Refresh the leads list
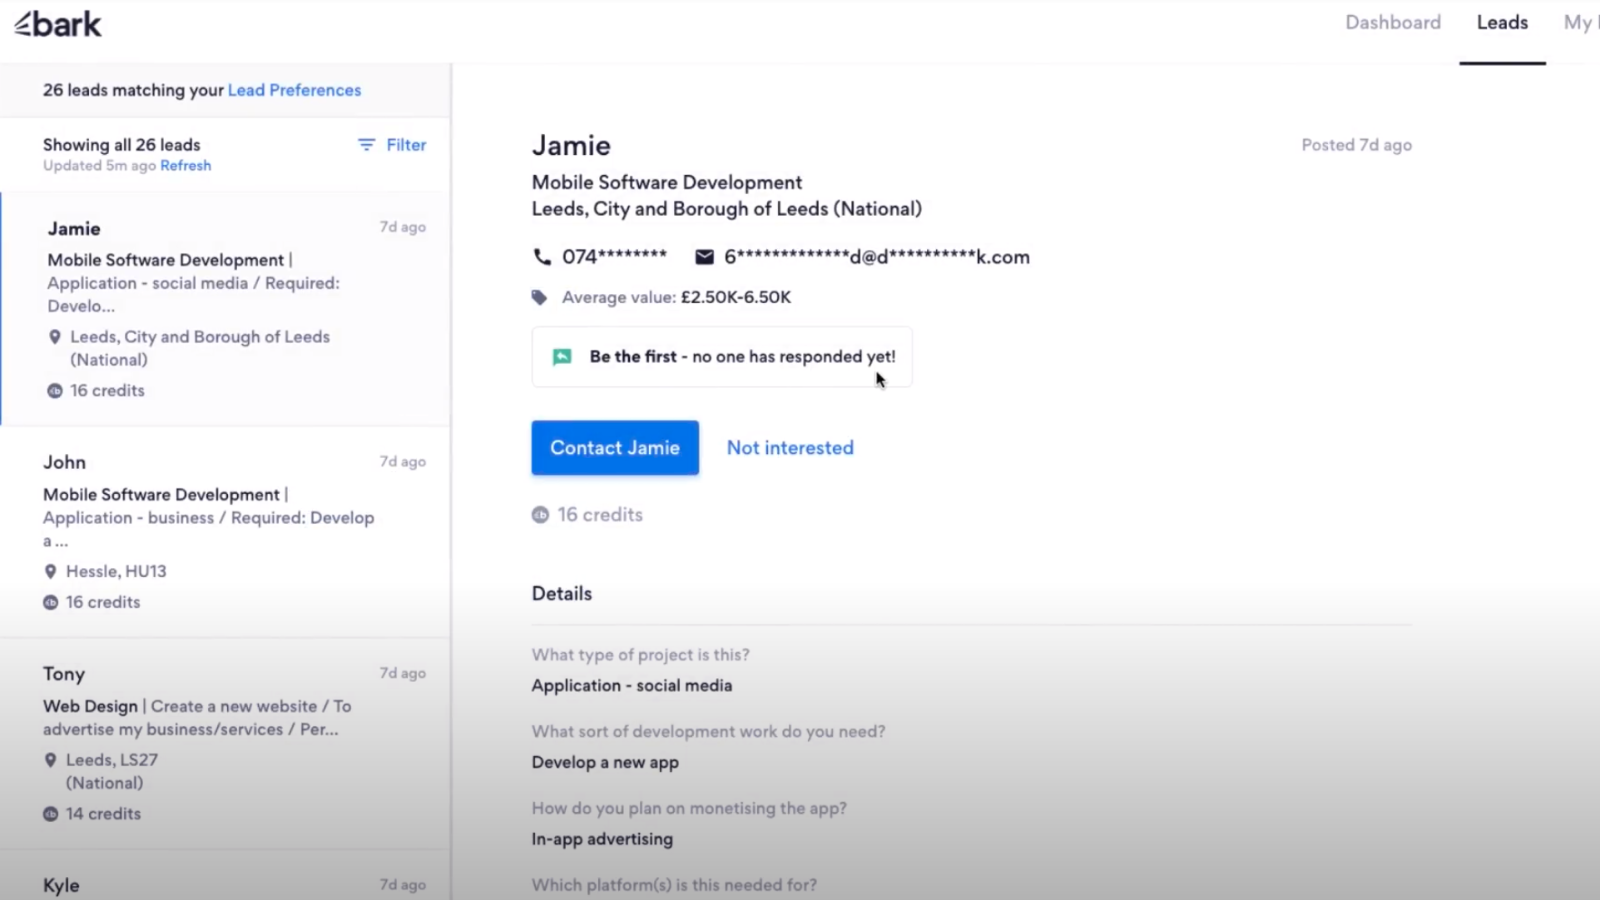The width and height of the screenshot is (1600, 900). (x=186, y=166)
